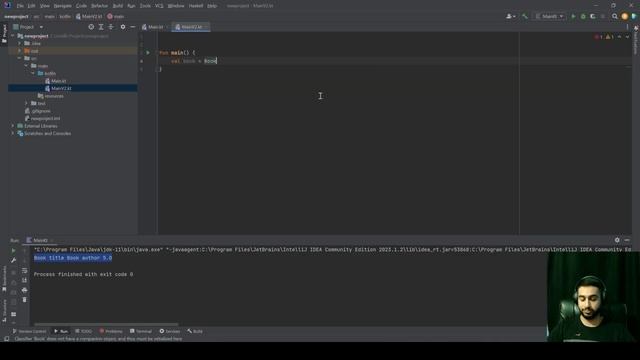
Task: Select newproject.iml file
Action: [x=42, y=118]
